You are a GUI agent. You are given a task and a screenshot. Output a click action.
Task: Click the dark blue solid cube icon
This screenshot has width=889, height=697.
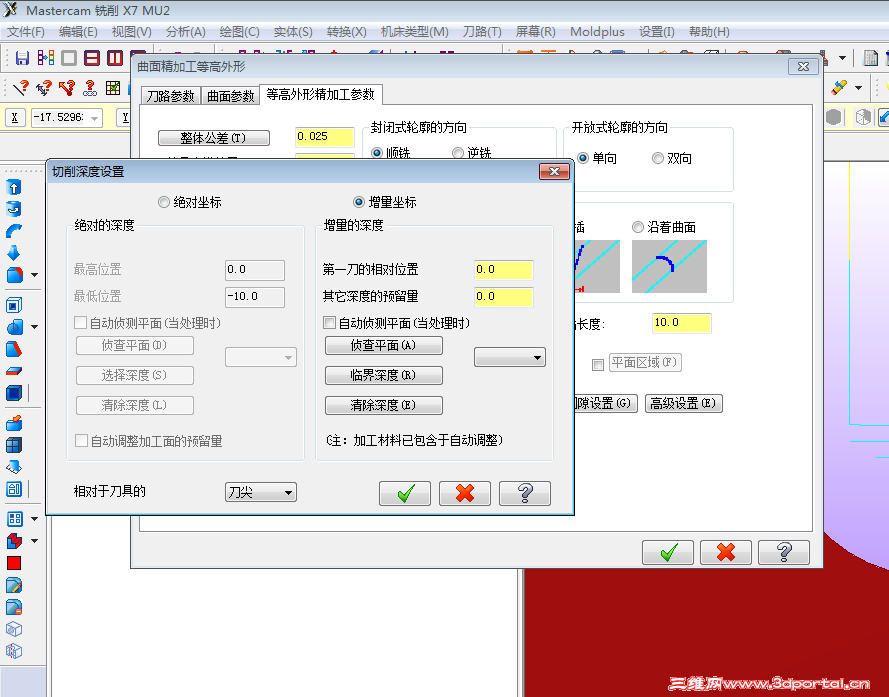(14, 392)
